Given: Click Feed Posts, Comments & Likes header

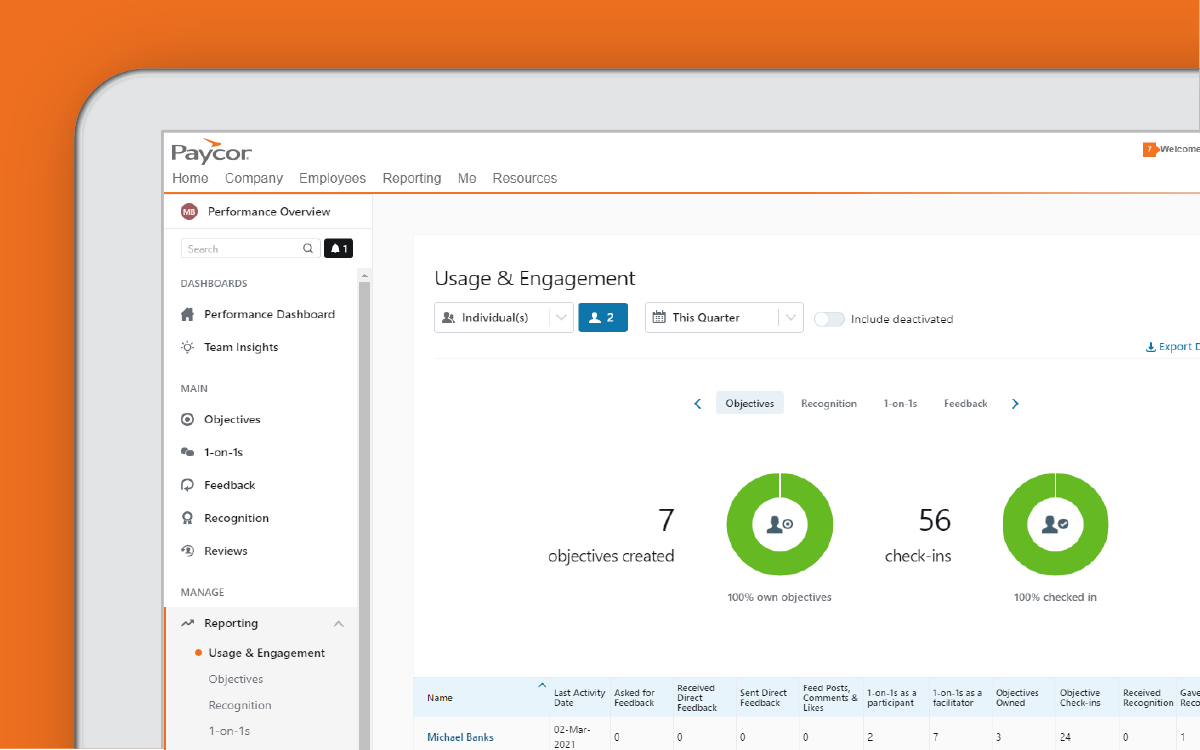Looking at the screenshot, I should tap(830, 698).
